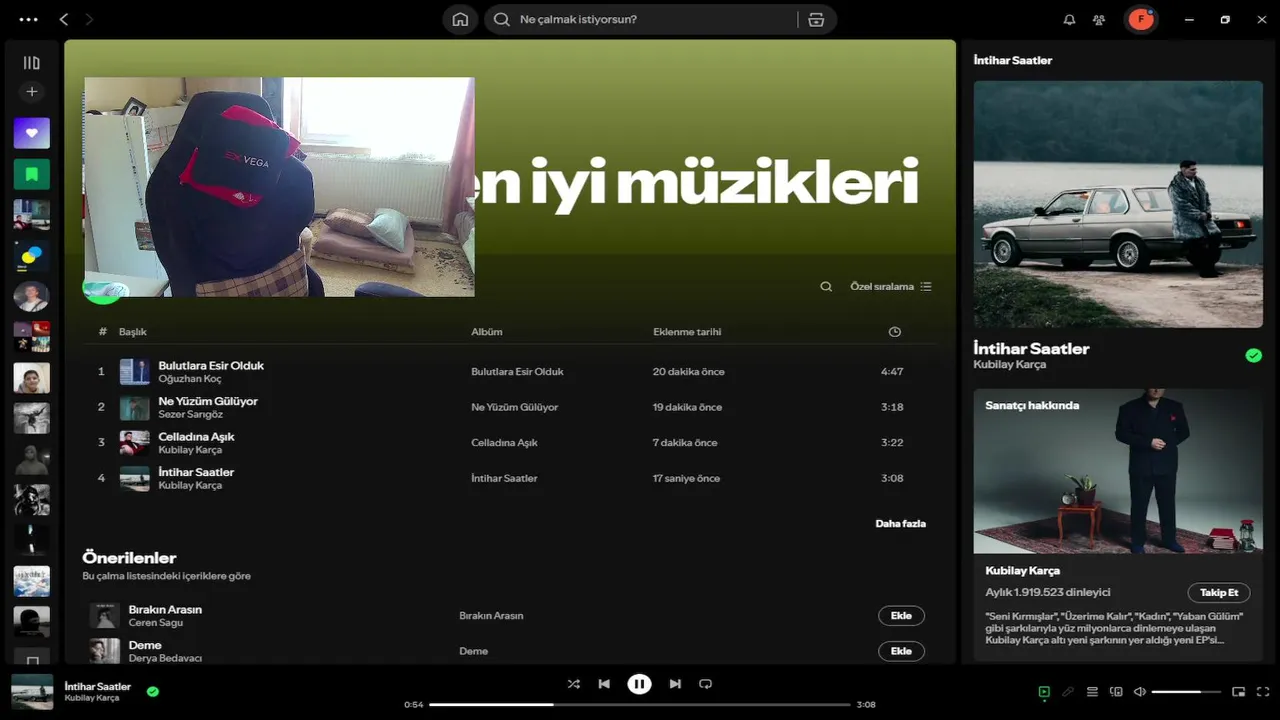The width and height of the screenshot is (1280, 720).
Task: Connect to a device
Action: point(1116,692)
